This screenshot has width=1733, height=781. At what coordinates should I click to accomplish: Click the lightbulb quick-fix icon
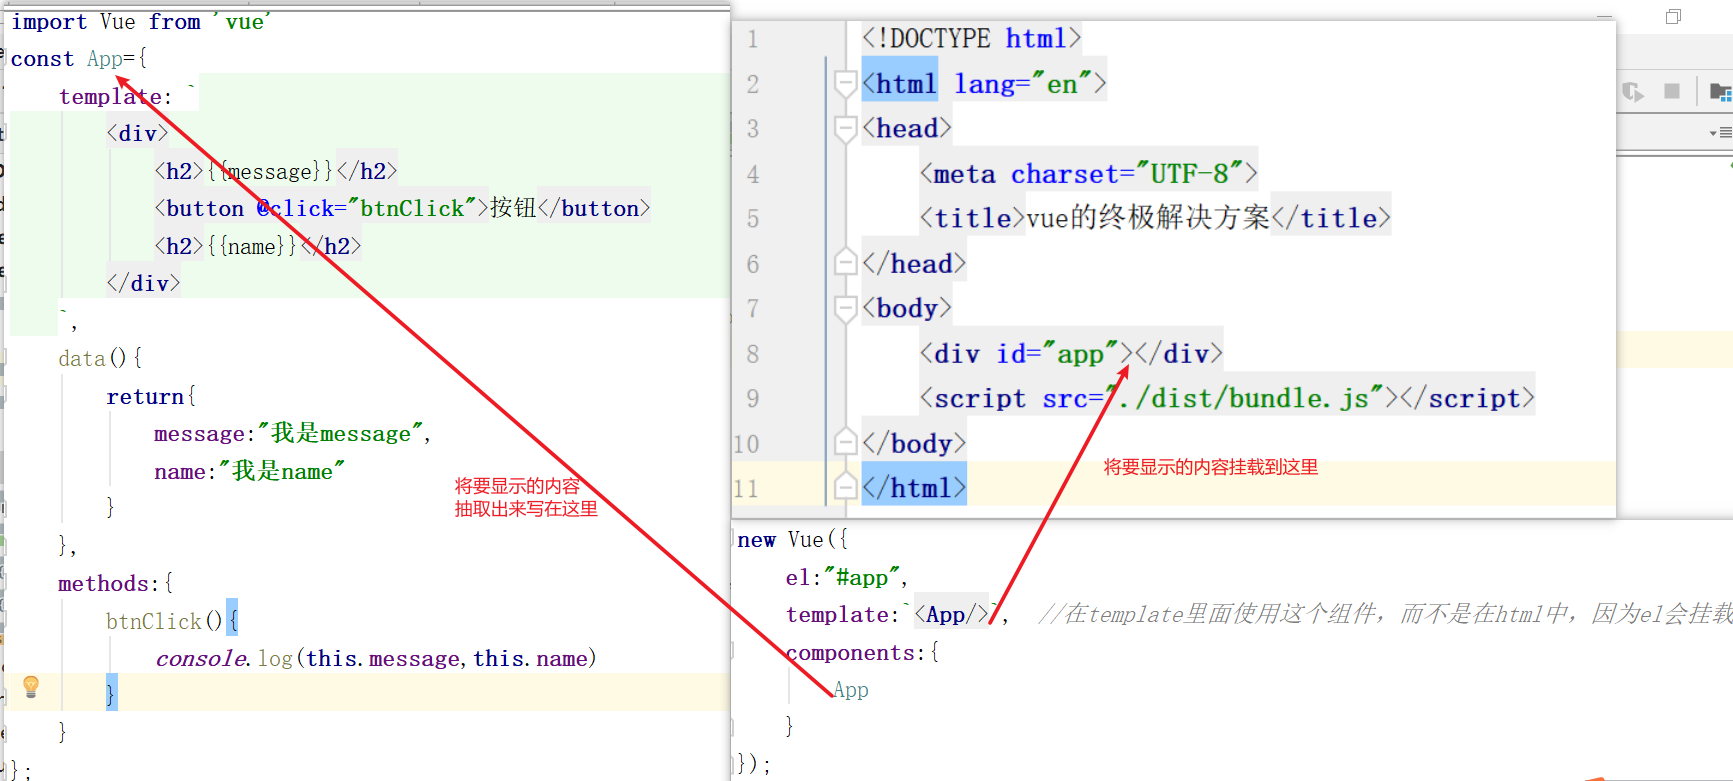(31, 686)
